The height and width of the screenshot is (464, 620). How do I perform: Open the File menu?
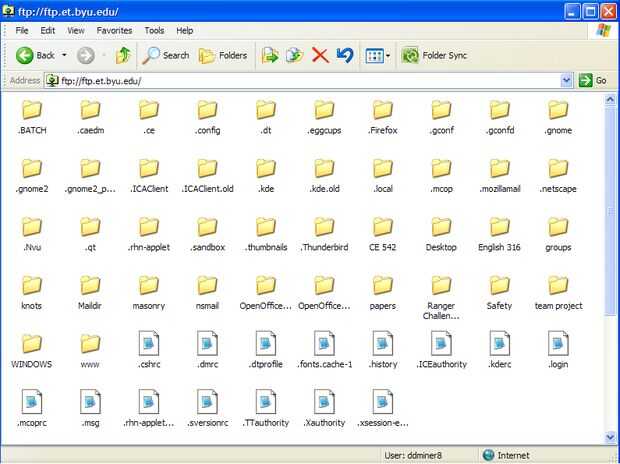(x=22, y=30)
